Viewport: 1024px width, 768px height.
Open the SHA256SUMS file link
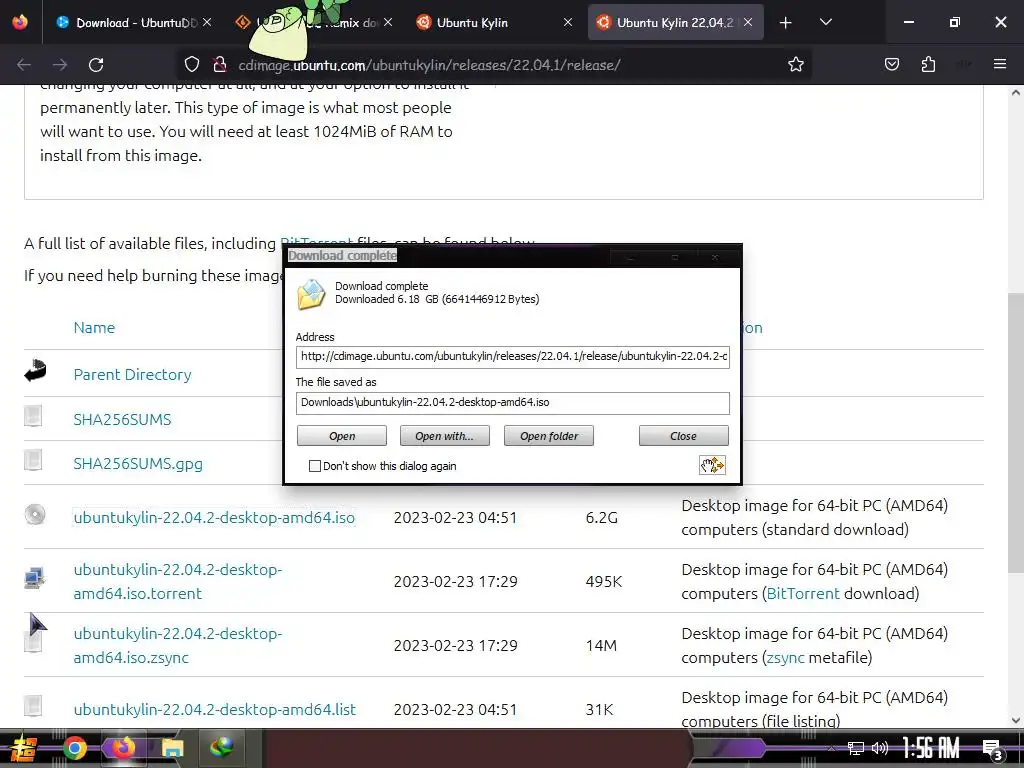click(122, 419)
